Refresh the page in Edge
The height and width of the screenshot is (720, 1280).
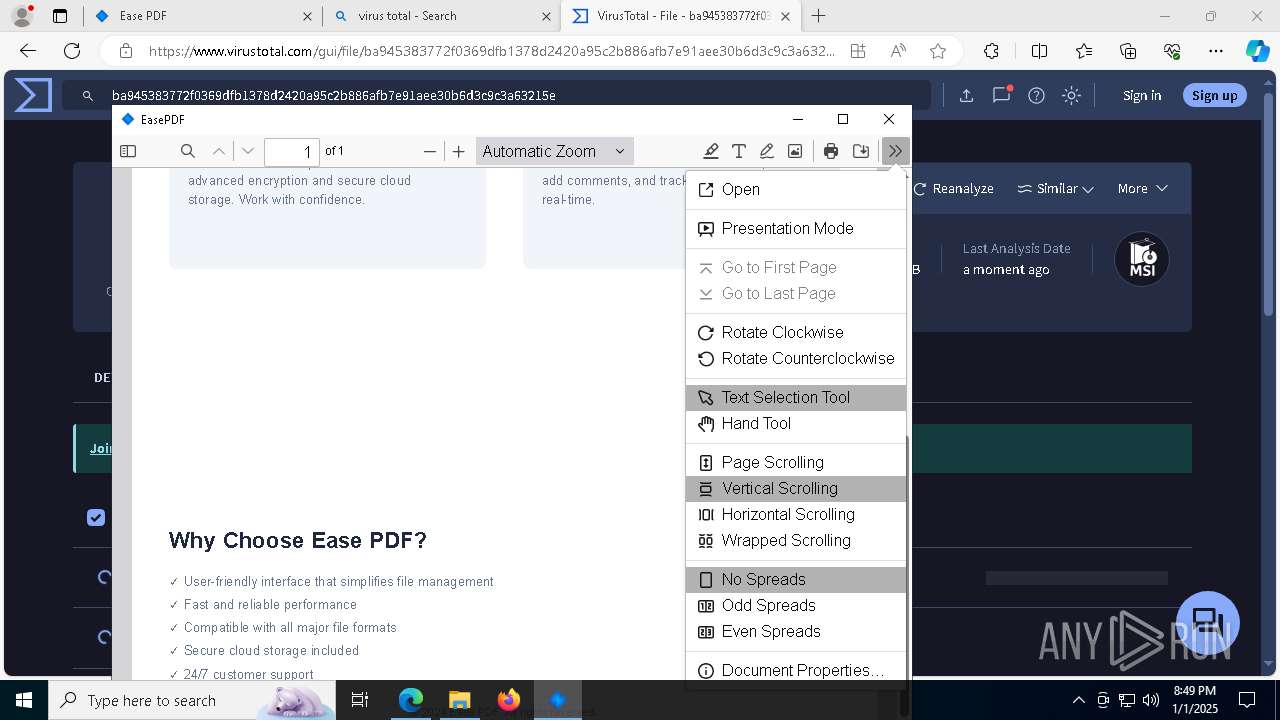(x=72, y=51)
